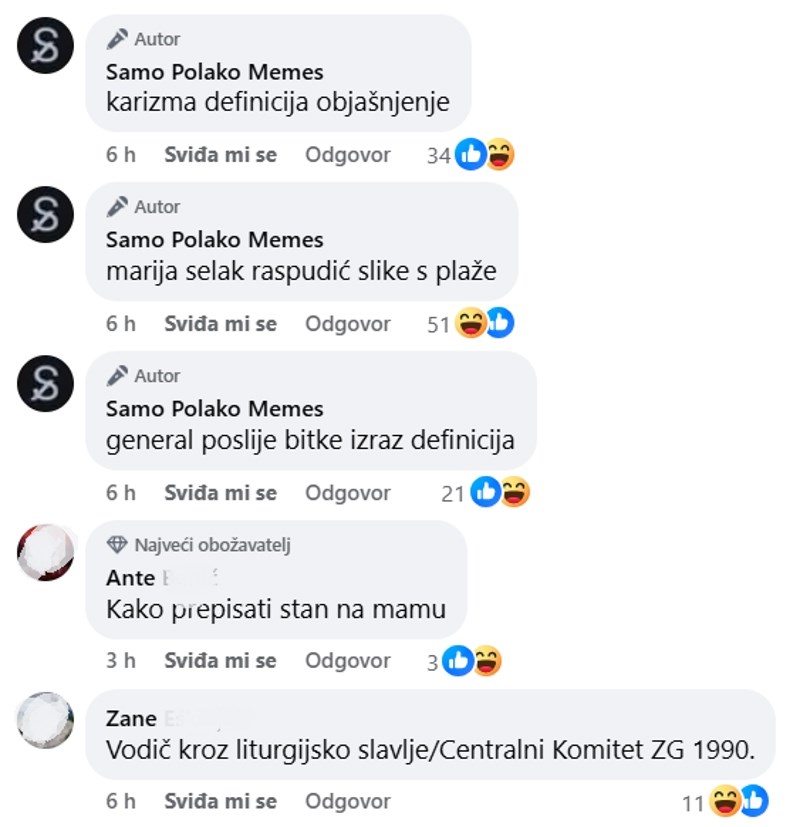Open reactions on 'marija selak raspudić' comment
The width and height of the screenshot is (800, 827).
pyautogui.click(x=470, y=323)
